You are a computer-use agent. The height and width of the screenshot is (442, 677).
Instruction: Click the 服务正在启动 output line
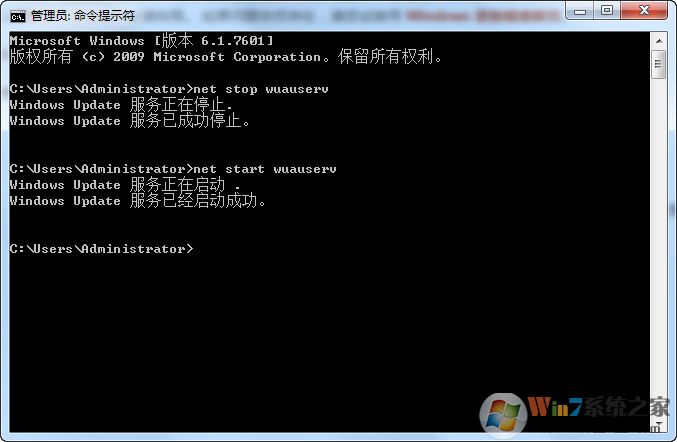pyautogui.click(x=125, y=185)
